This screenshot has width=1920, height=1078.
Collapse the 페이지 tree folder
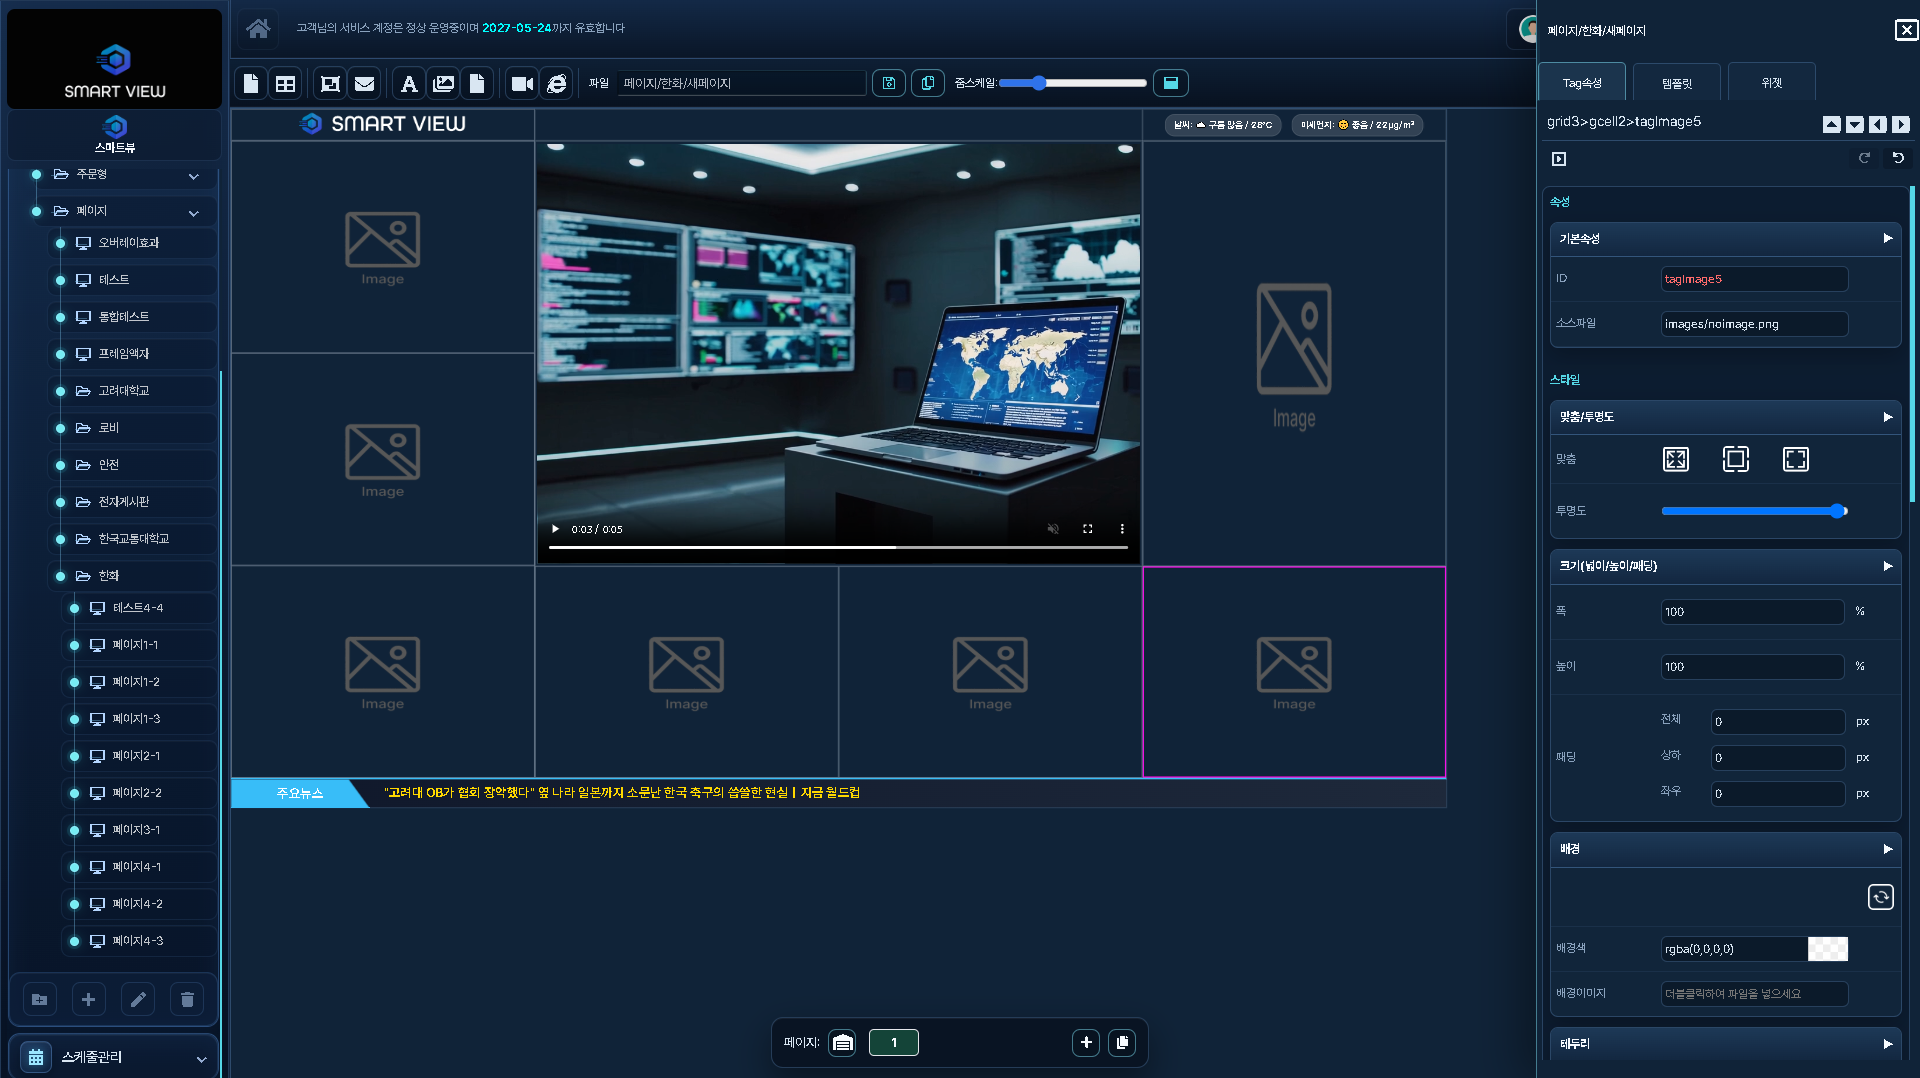coord(194,213)
